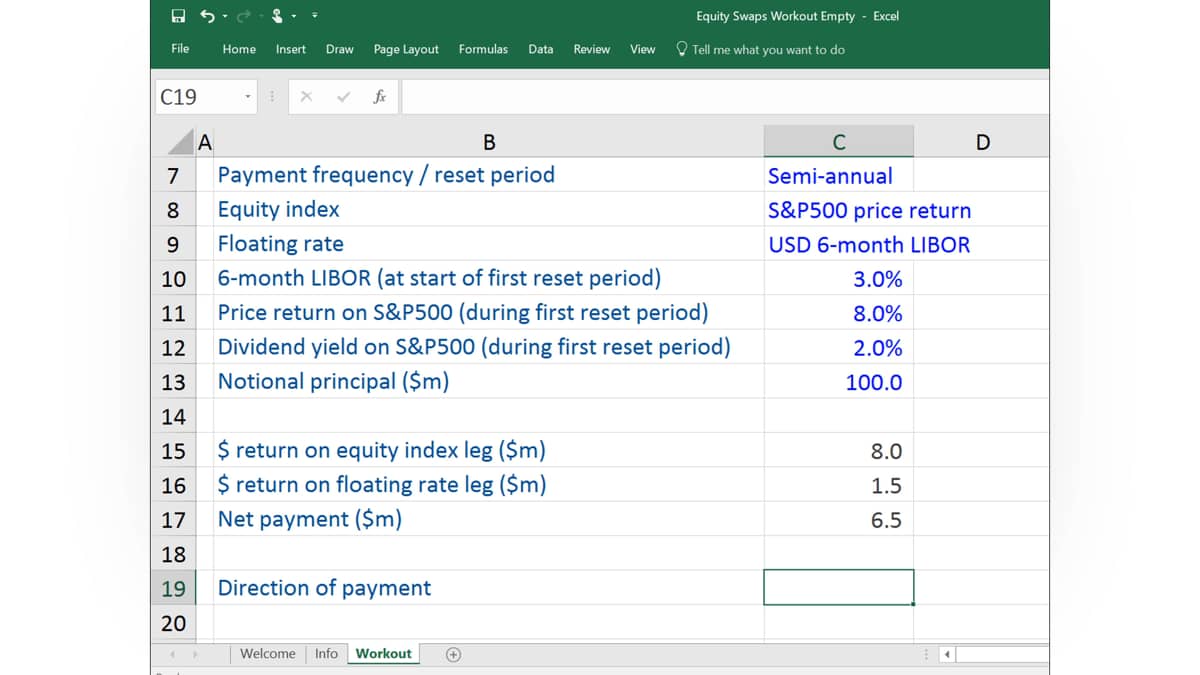The image size is (1200, 675).
Task: Open the Undo history dropdown arrow
Action: tap(224, 16)
